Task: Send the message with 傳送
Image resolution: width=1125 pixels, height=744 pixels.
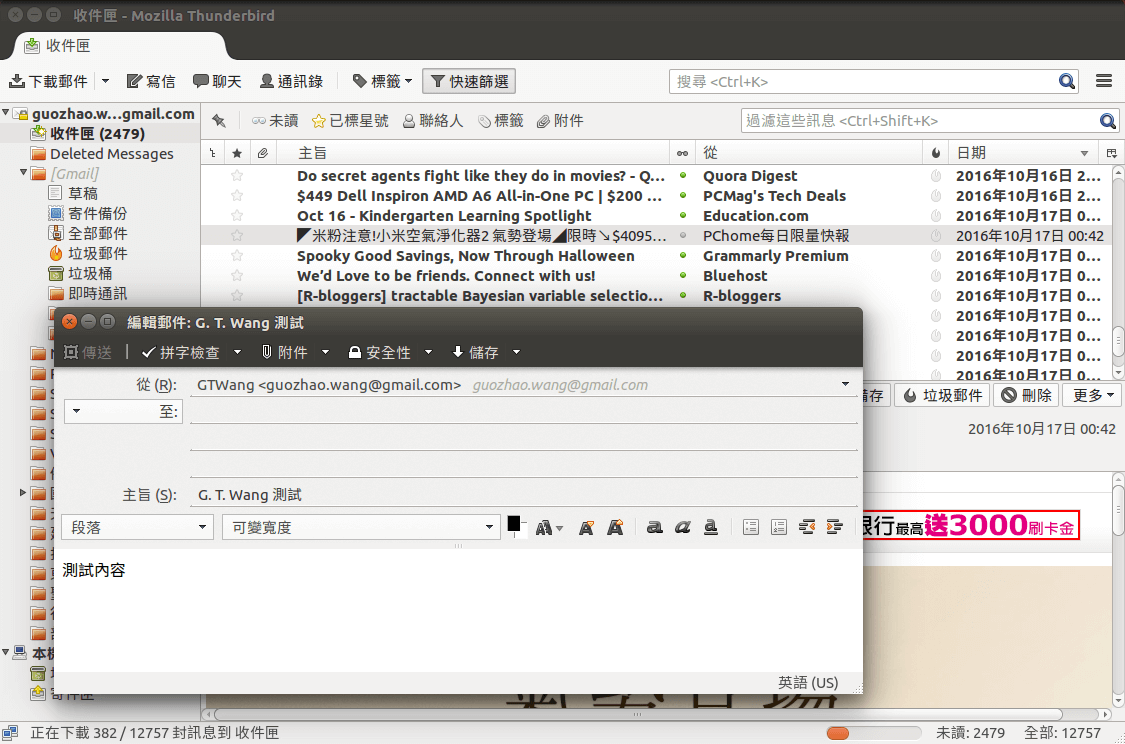Action: (88, 352)
